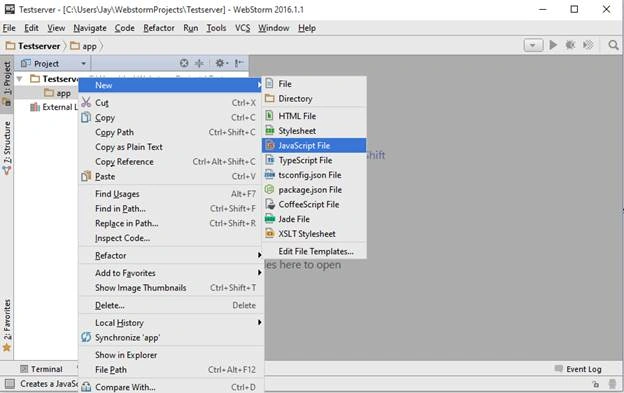This screenshot has width=624, height=393.
Task: Click the Hide project panel icon
Action: point(239,63)
